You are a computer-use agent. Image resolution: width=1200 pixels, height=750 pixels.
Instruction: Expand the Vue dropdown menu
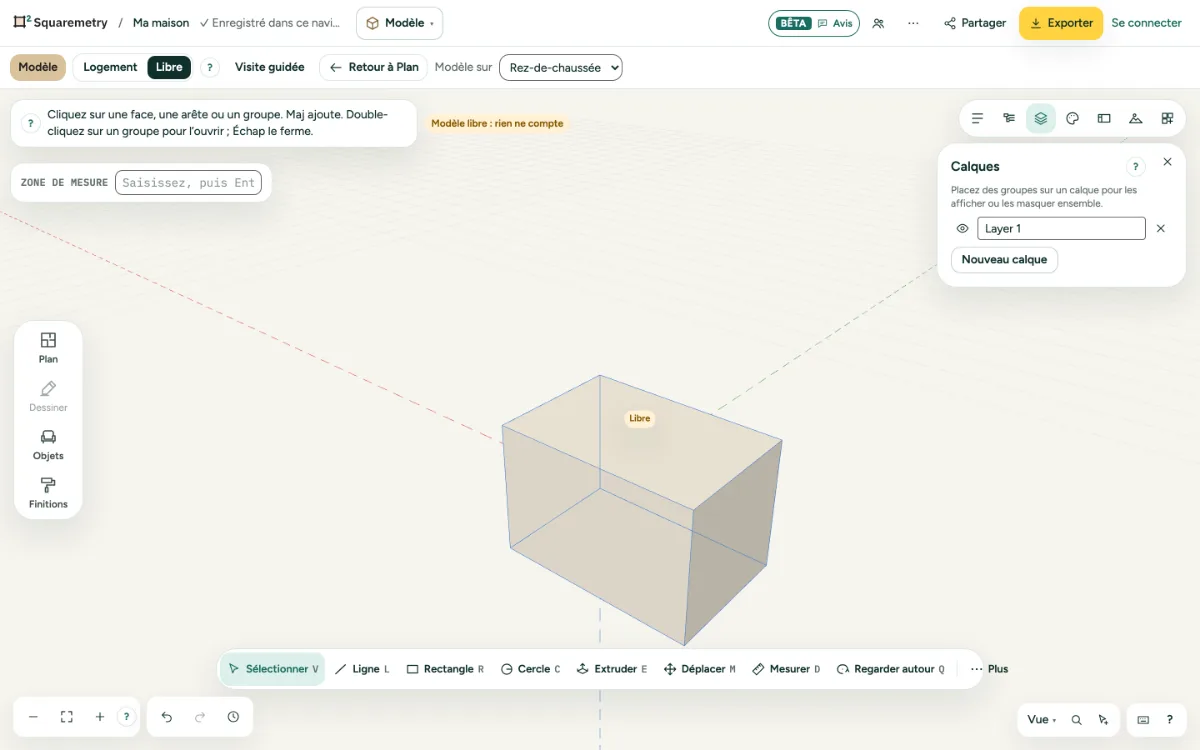tap(1041, 719)
